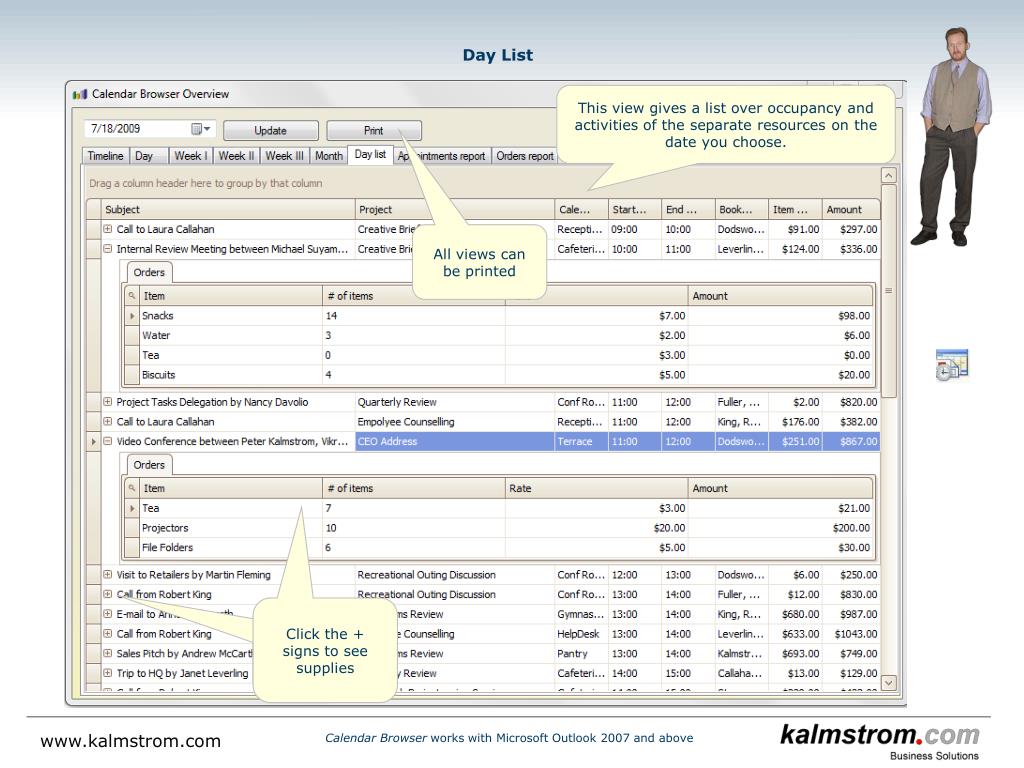The width and height of the screenshot is (1024, 768).
Task: Click the row indicator arrow for Snacks
Action: pyautogui.click(x=132, y=315)
